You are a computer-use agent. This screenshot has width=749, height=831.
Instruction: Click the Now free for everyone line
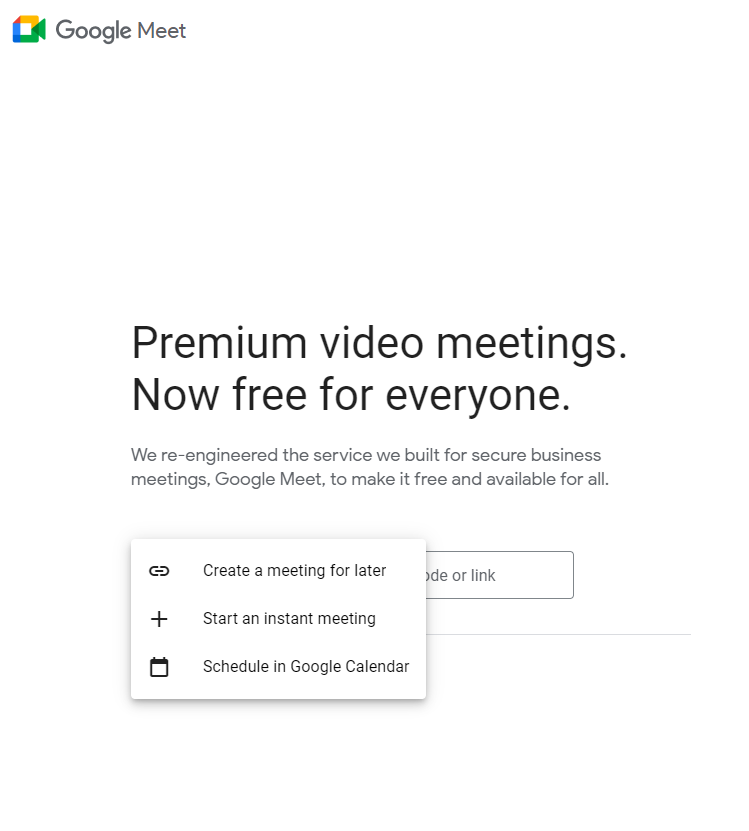(351, 395)
